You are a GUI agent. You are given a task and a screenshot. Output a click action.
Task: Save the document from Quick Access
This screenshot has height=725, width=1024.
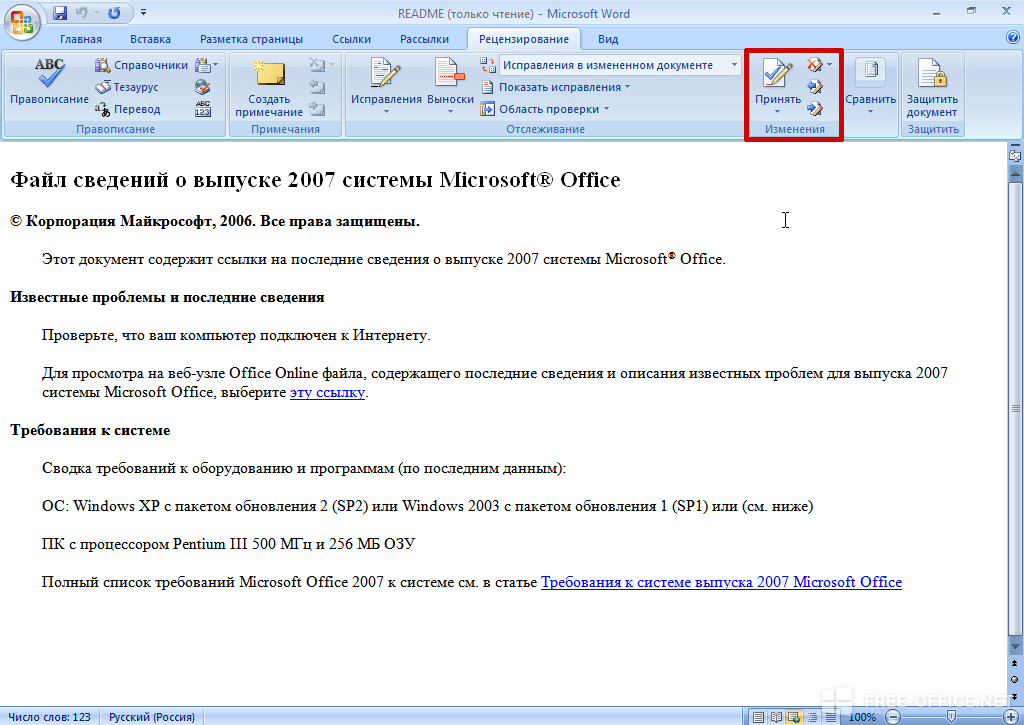(59, 13)
